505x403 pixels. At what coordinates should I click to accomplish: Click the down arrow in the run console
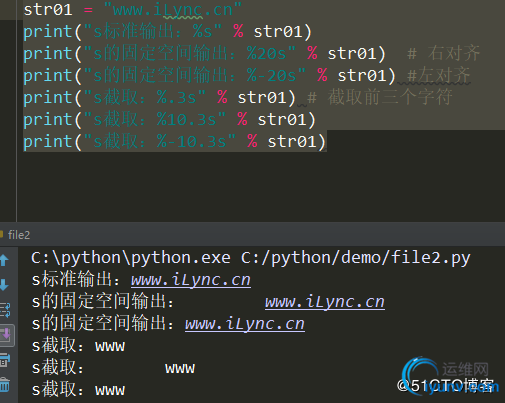click(x=4, y=285)
